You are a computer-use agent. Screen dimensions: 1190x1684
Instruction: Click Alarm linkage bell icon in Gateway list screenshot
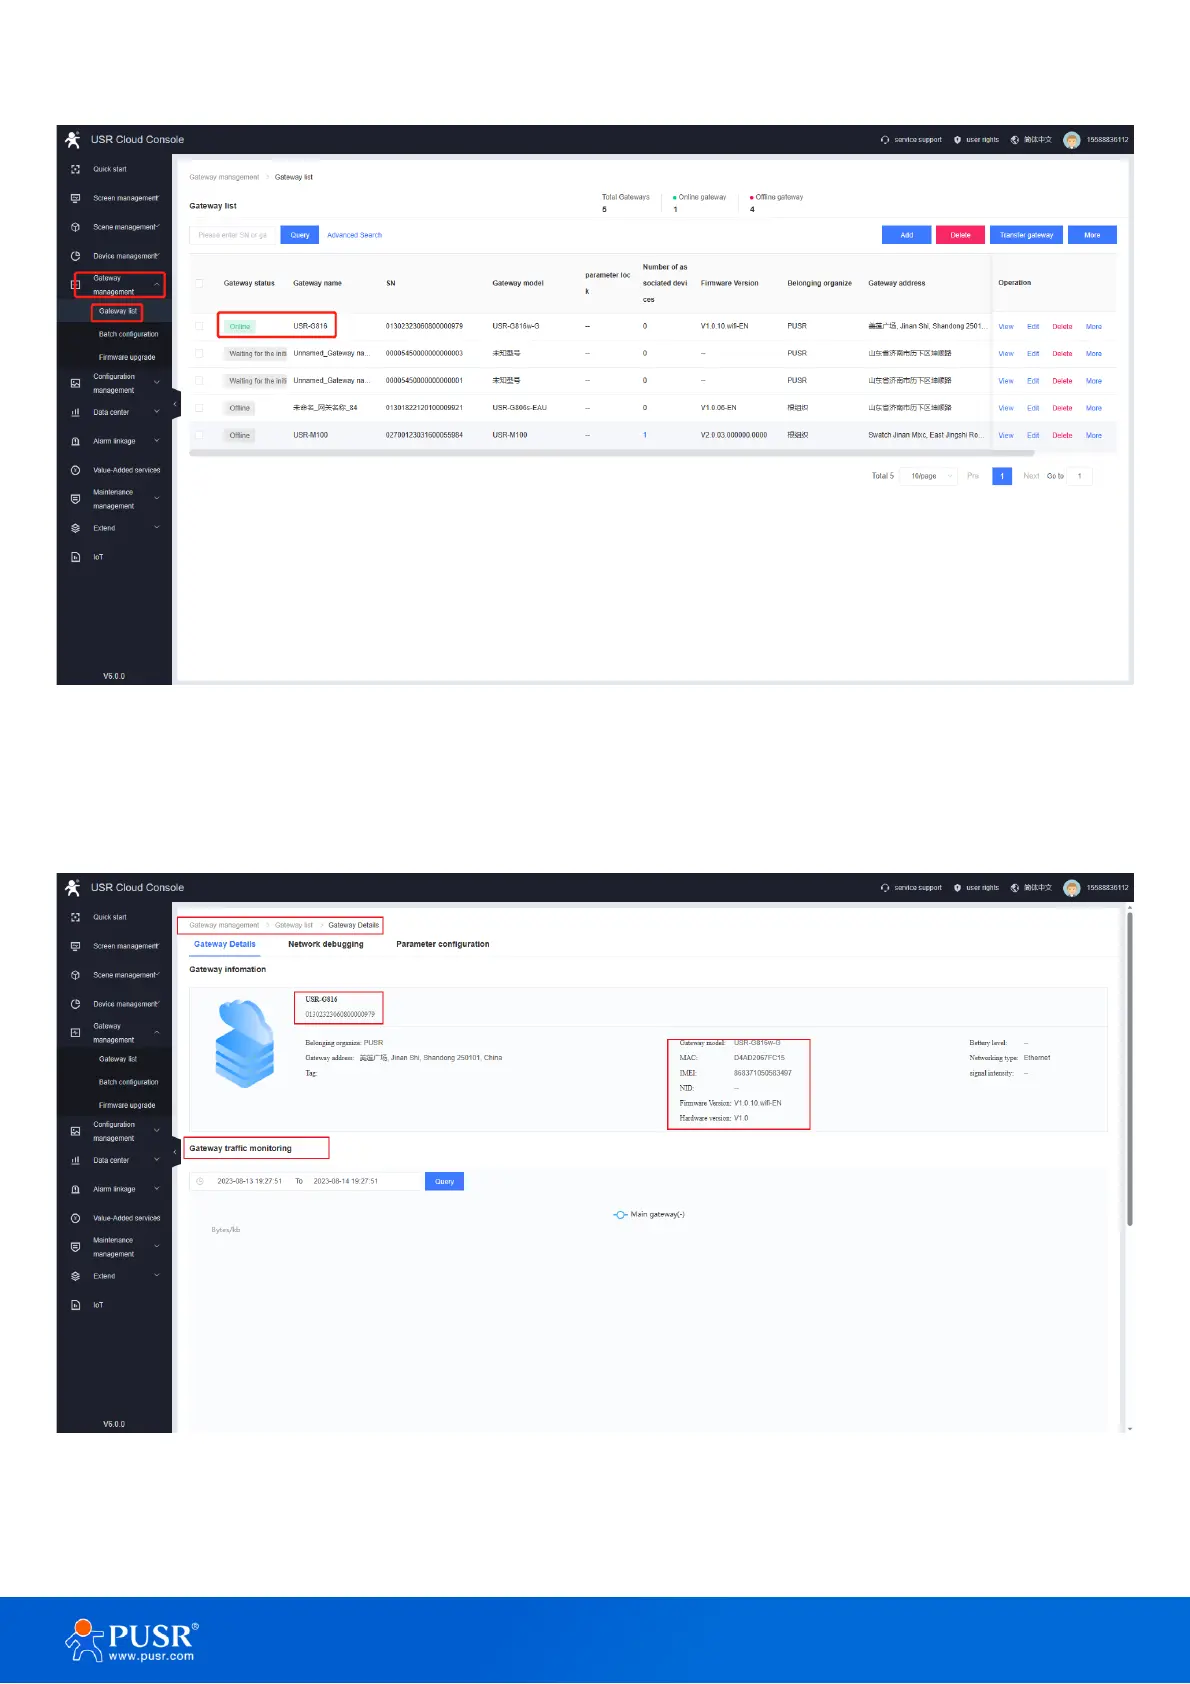(75, 441)
